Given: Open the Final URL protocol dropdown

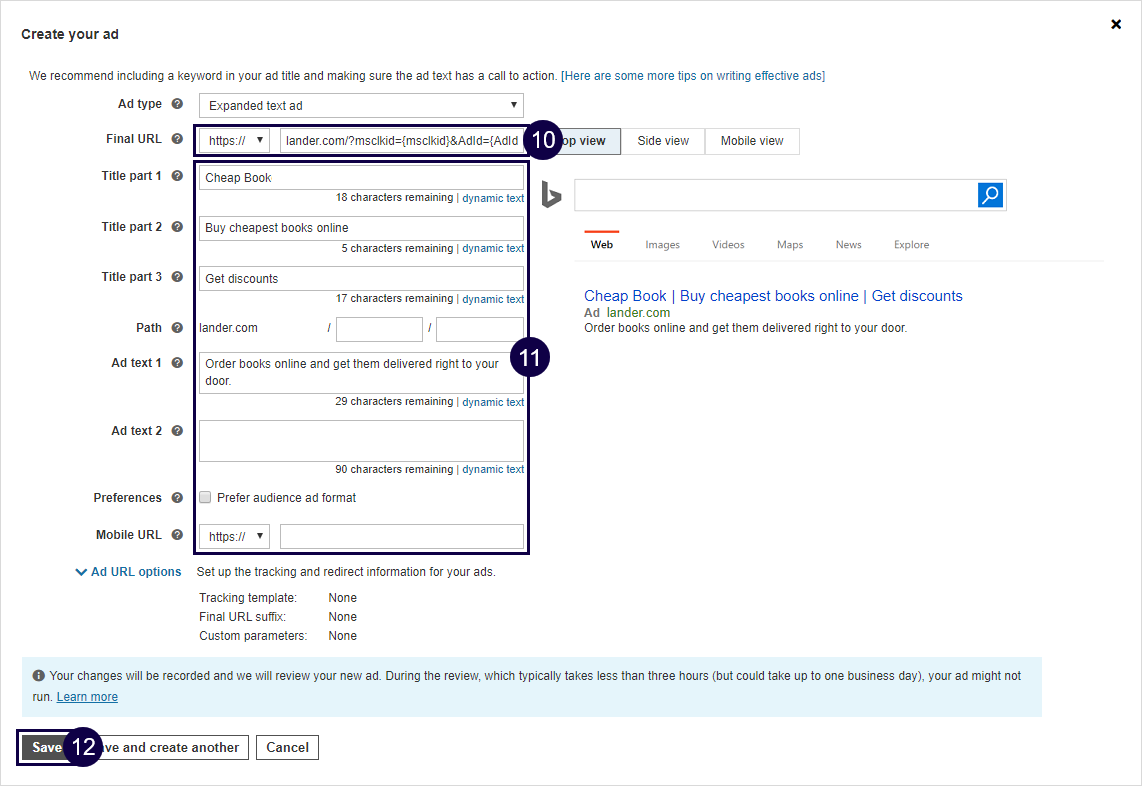Looking at the screenshot, I should 234,141.
